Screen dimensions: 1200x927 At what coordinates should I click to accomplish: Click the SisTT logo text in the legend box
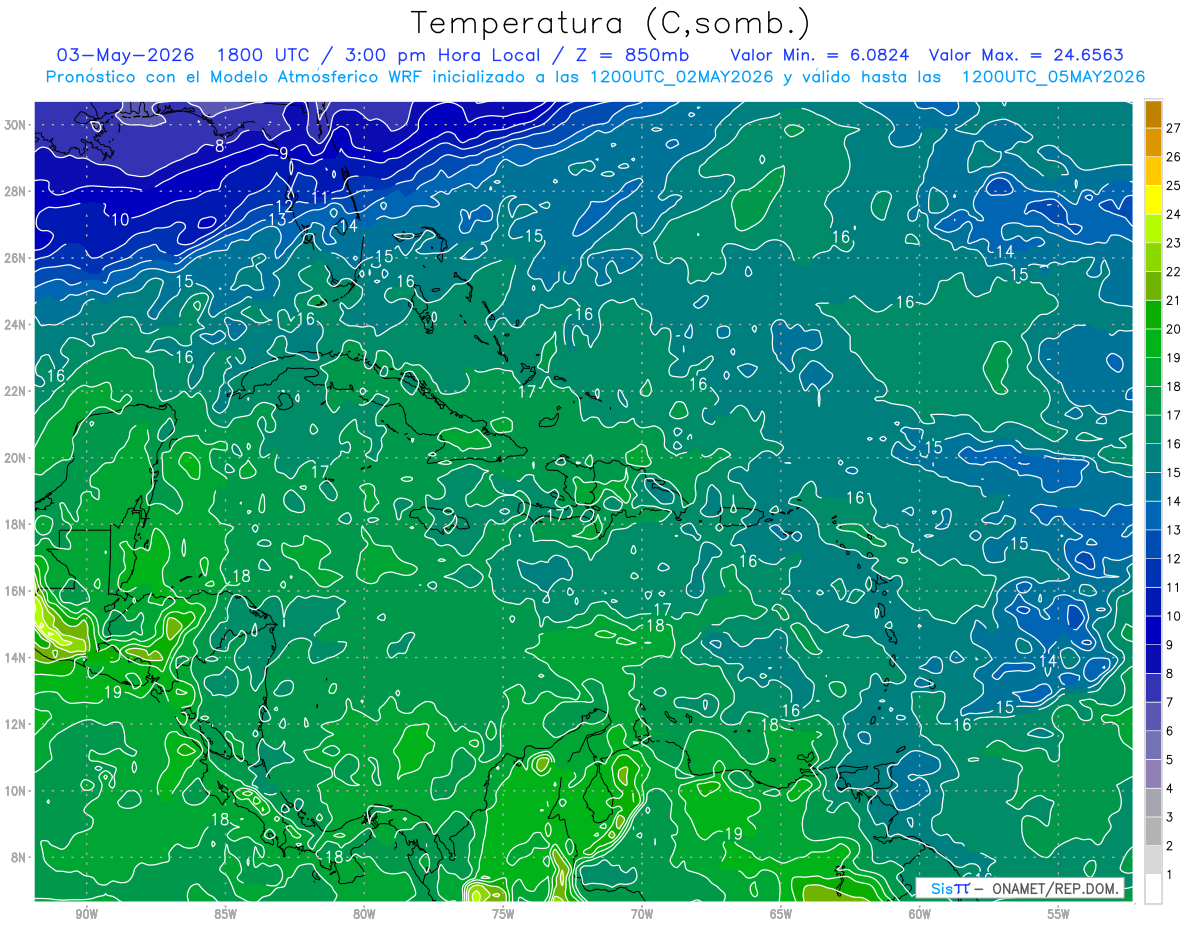[950, 888]
